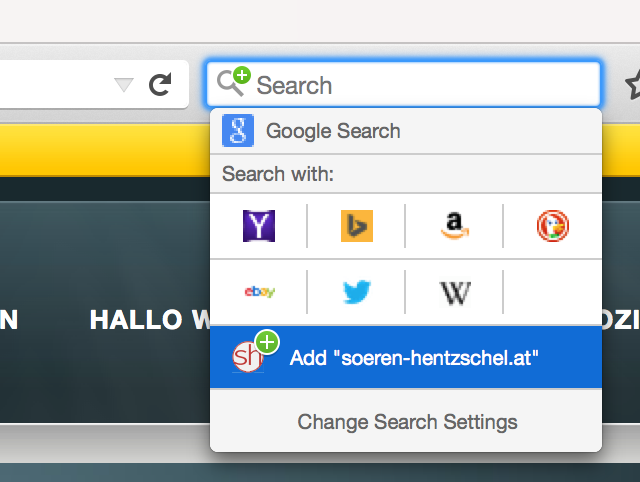Search with the Yahoo engine icon
This screenshot has width=640, height=482.
point(259,227)
